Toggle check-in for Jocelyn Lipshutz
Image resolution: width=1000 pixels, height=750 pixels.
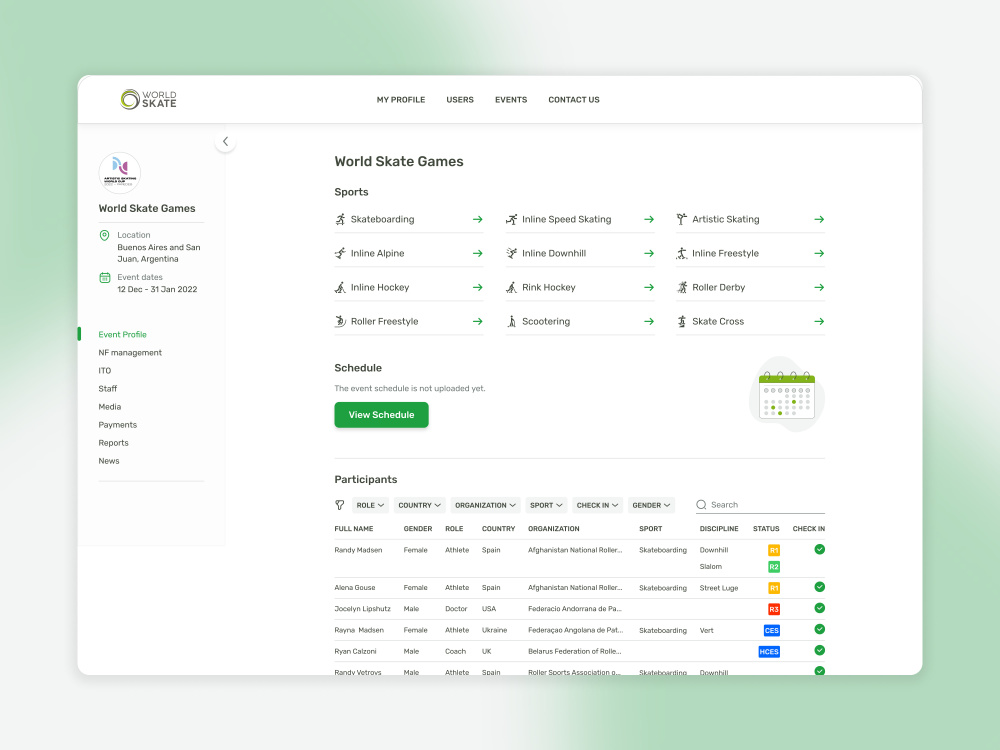point(820,608)
